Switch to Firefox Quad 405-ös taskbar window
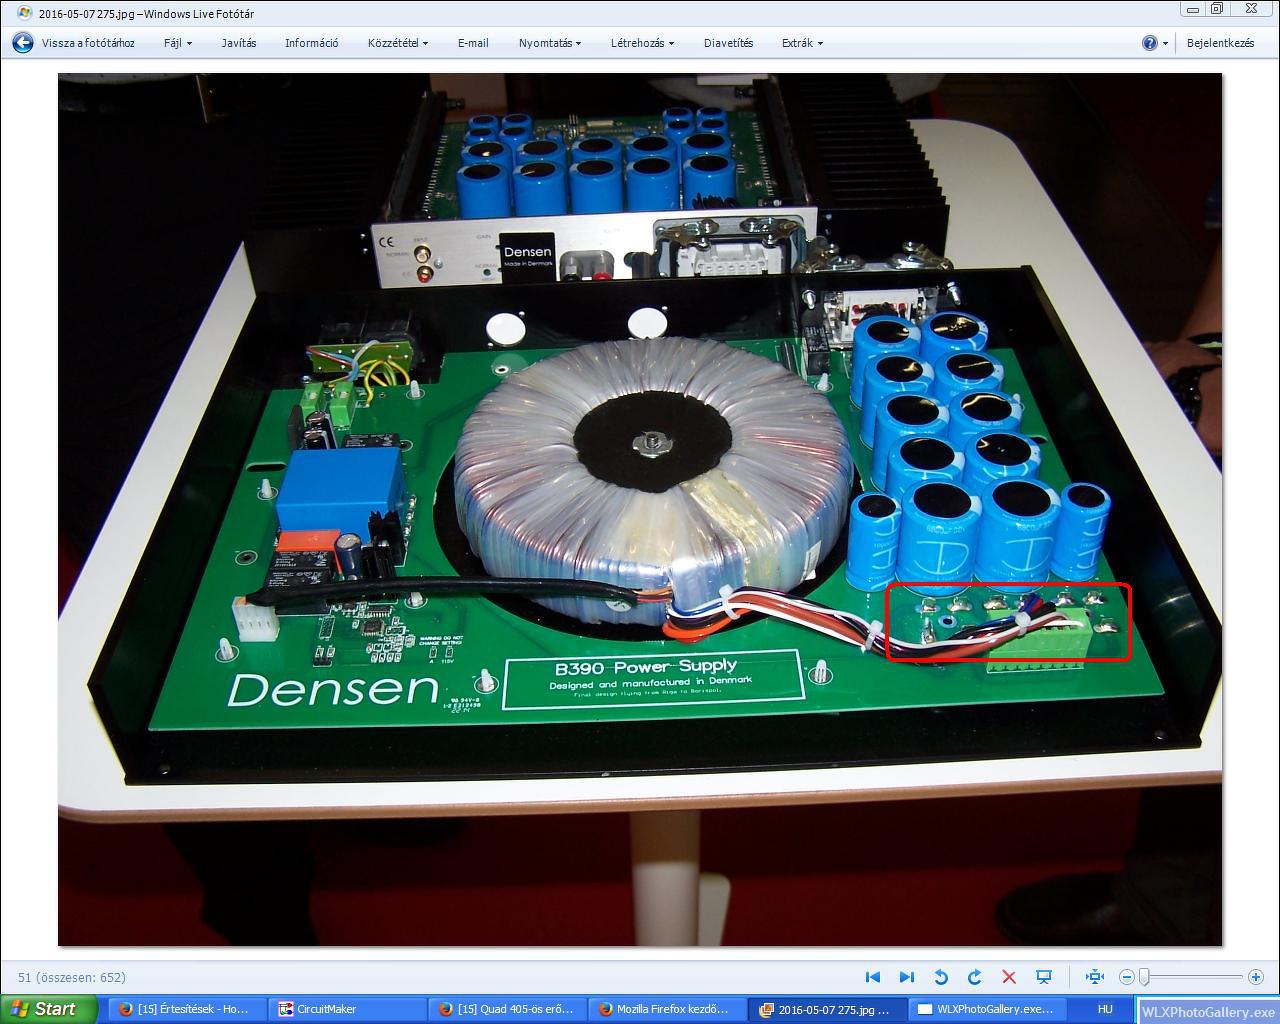Image resolution: width=1280 pixels, height=1024 pixels. [508, 1009]
